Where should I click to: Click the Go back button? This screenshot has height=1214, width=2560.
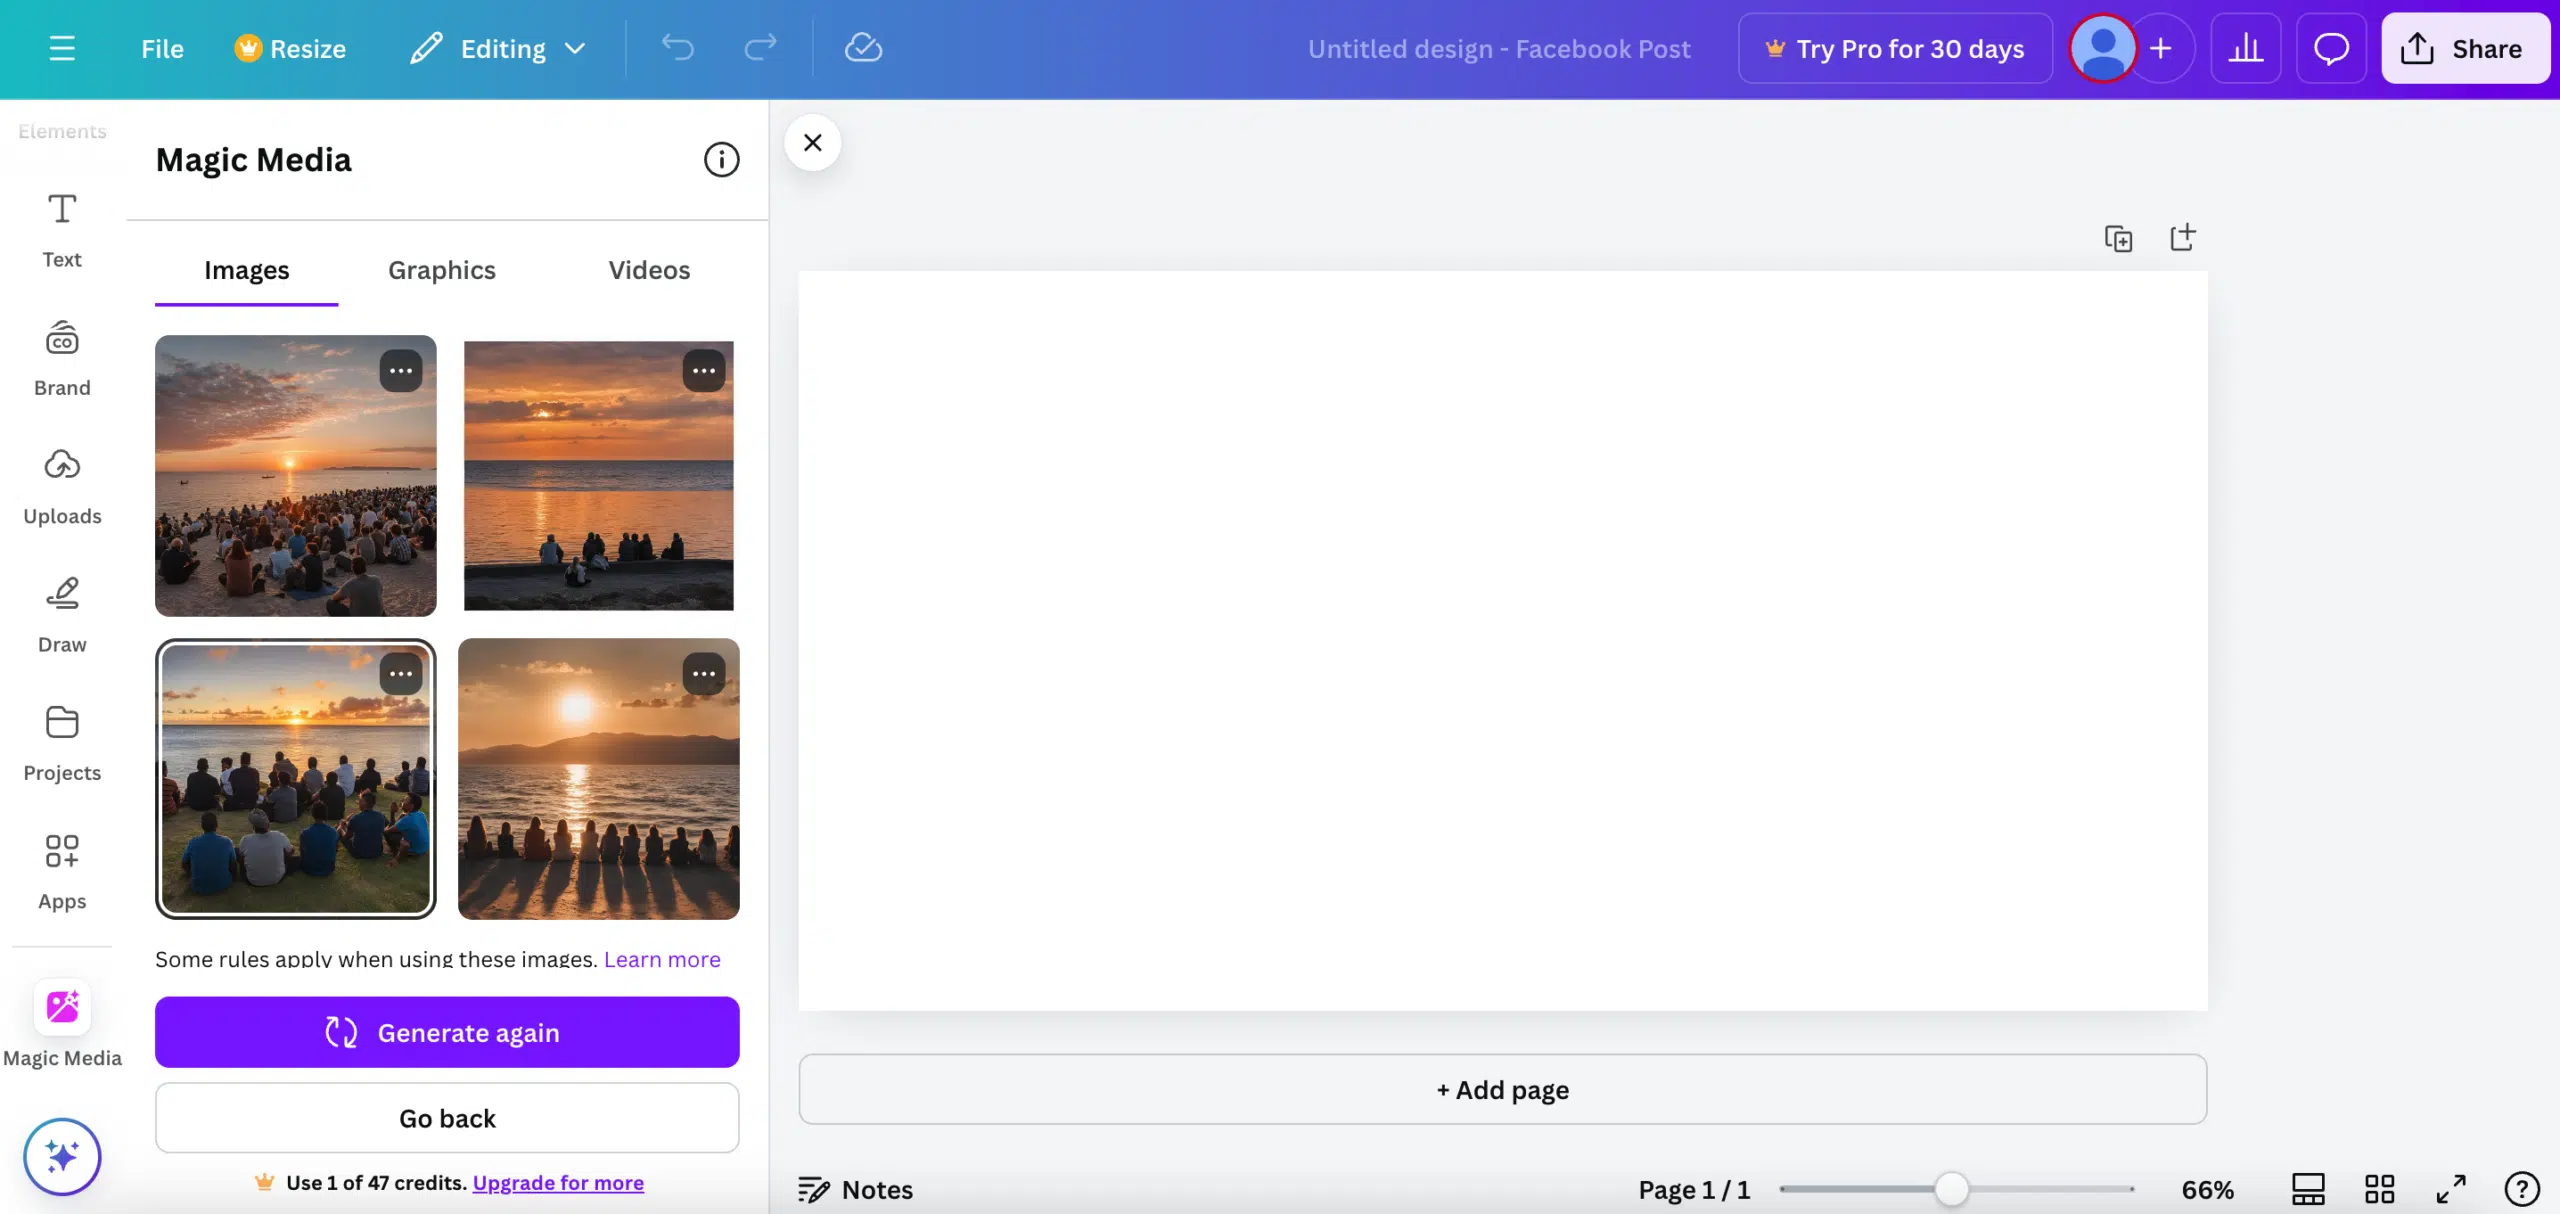tap(447, 1118)
